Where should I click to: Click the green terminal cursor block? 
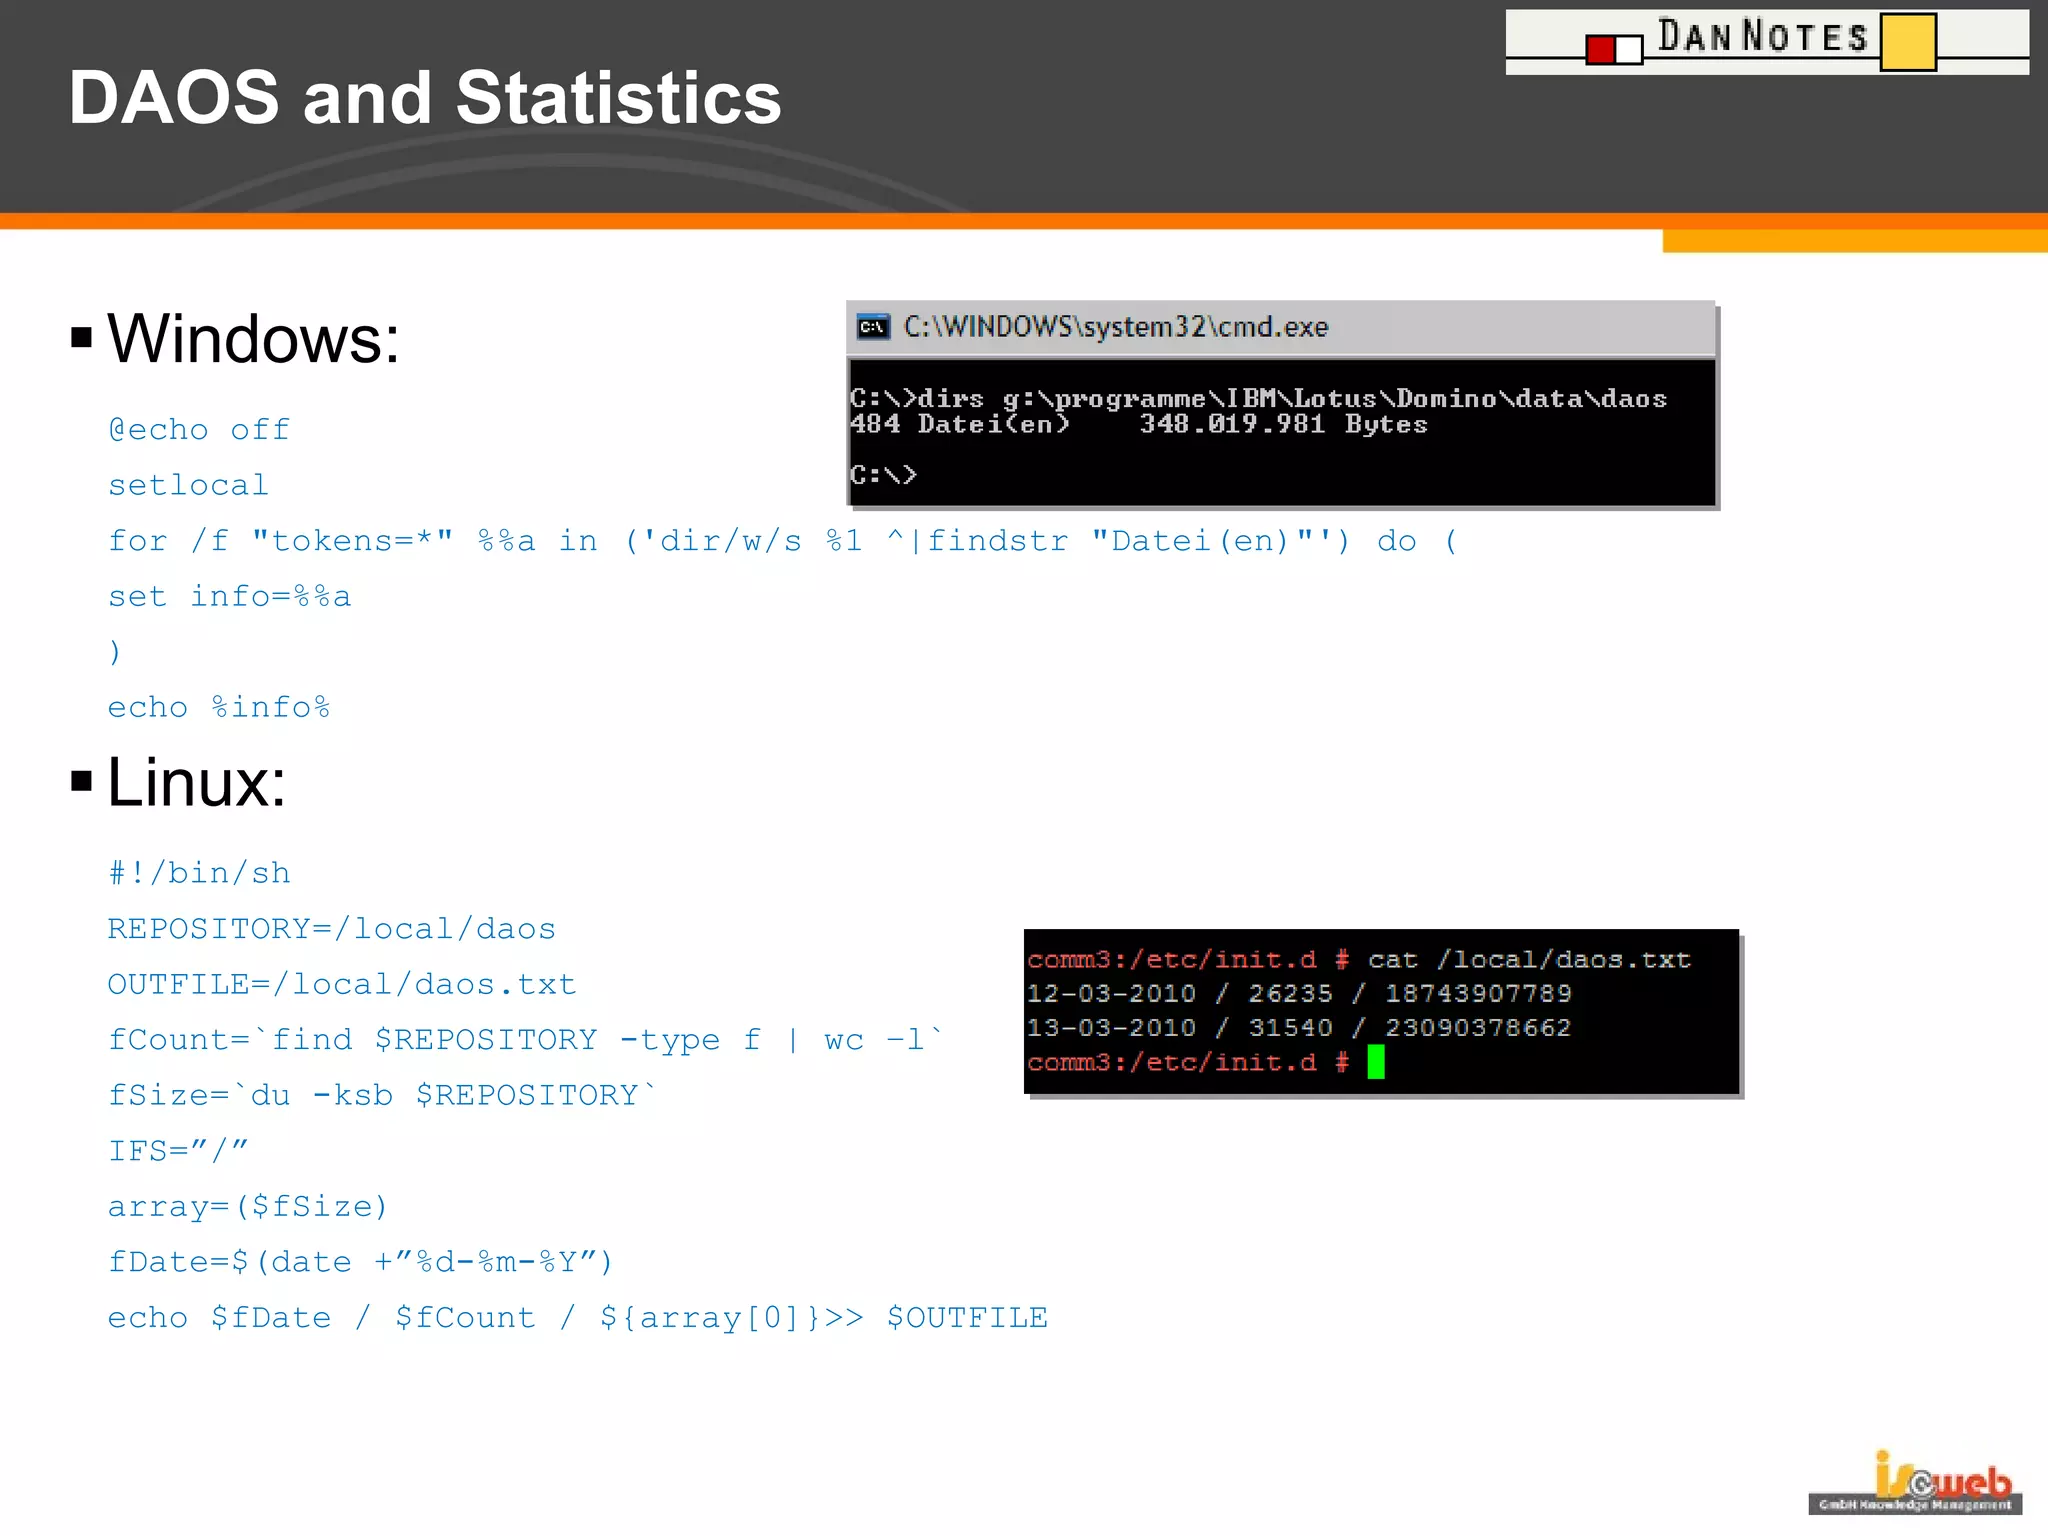(1376, 1062)
